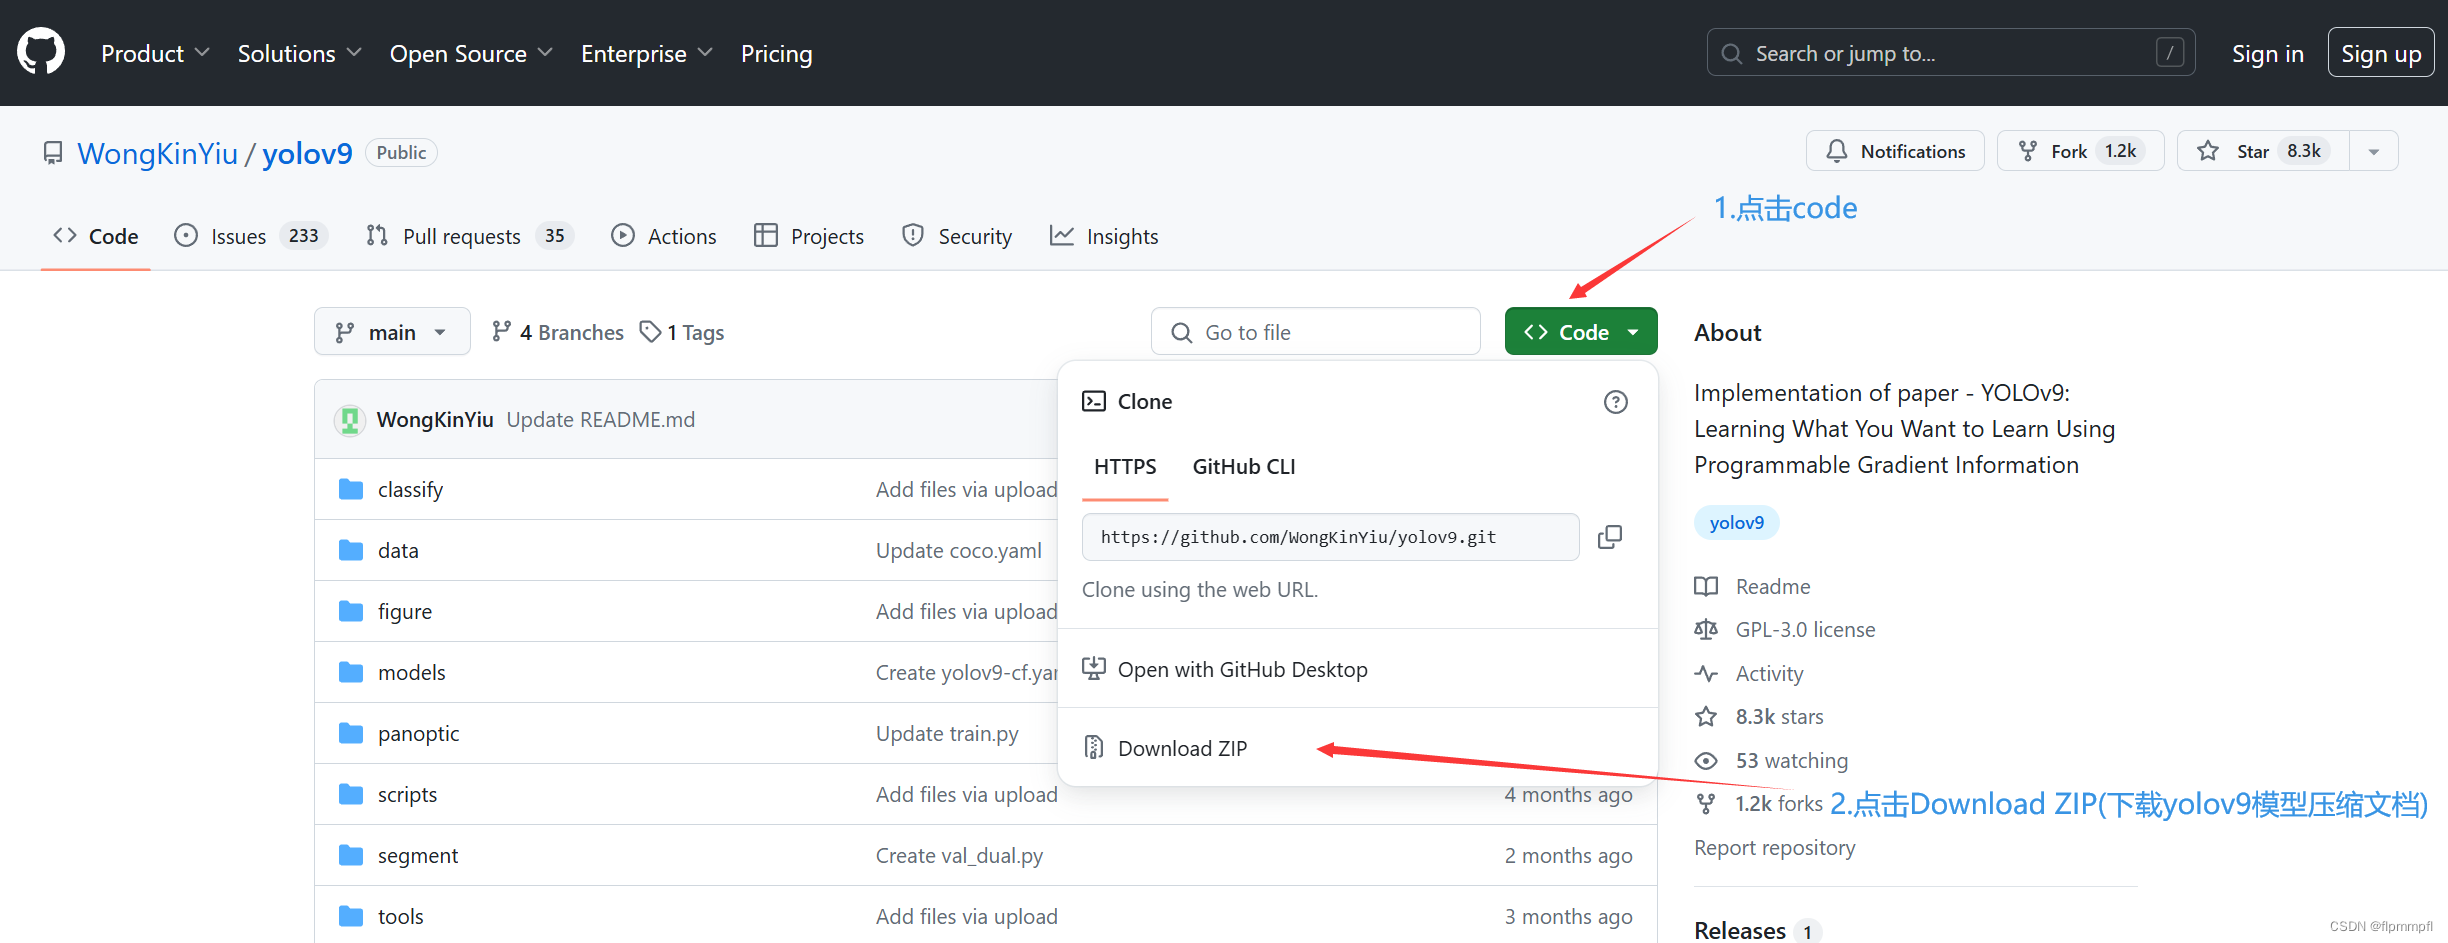Expand the Enterprise menu
This screenshot has width=2448, height=943.
click(x=647, y=53)
